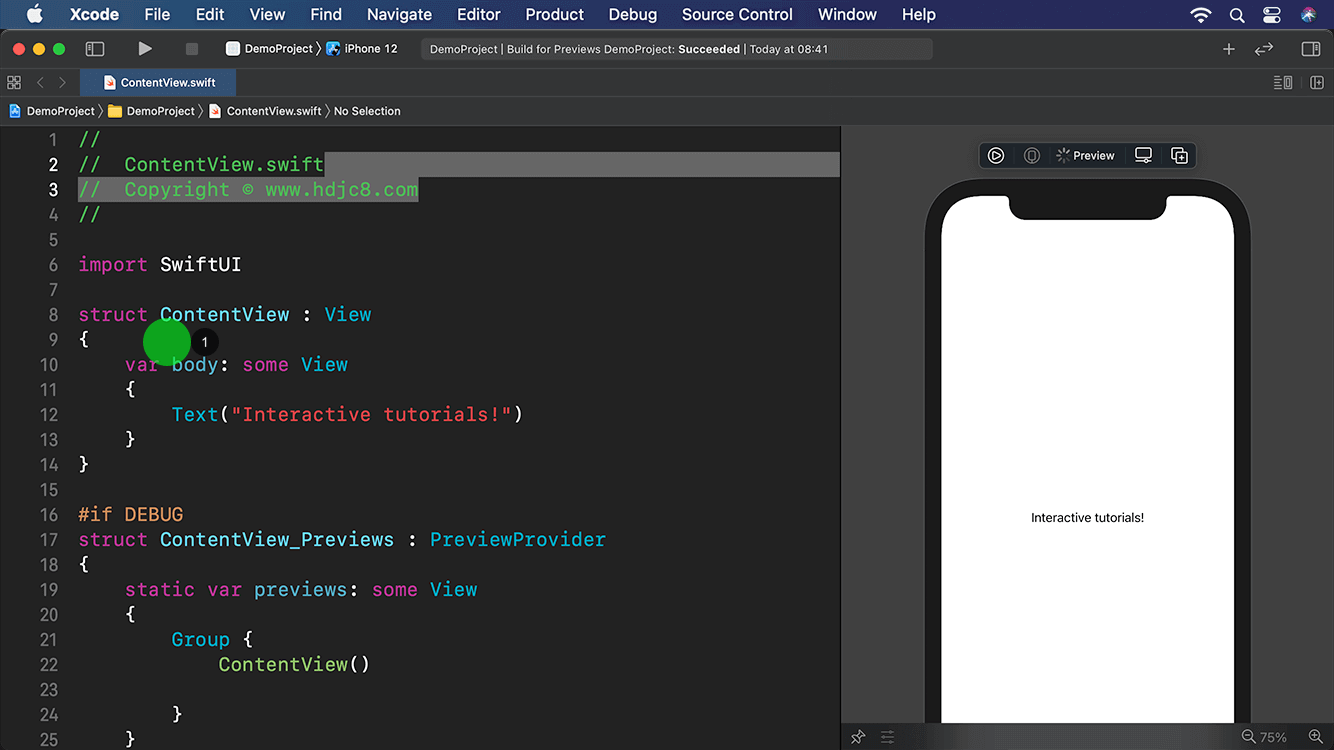Click 'ContentView()' inside Group
This screenshot has width=1334, height=750.
294,665
